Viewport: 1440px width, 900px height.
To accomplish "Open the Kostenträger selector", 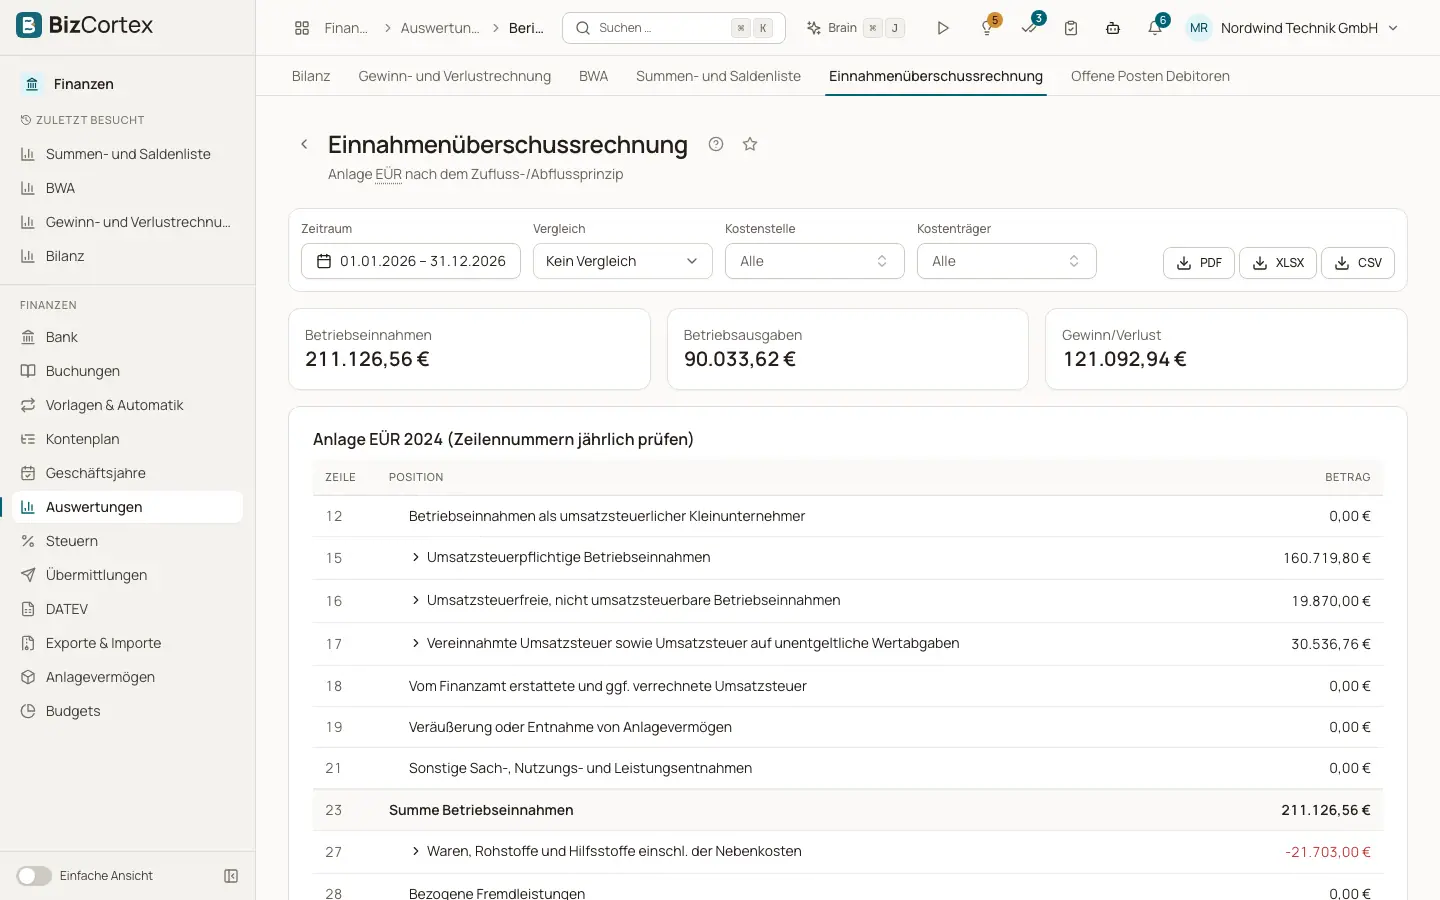I will (x=1006, y=261).
